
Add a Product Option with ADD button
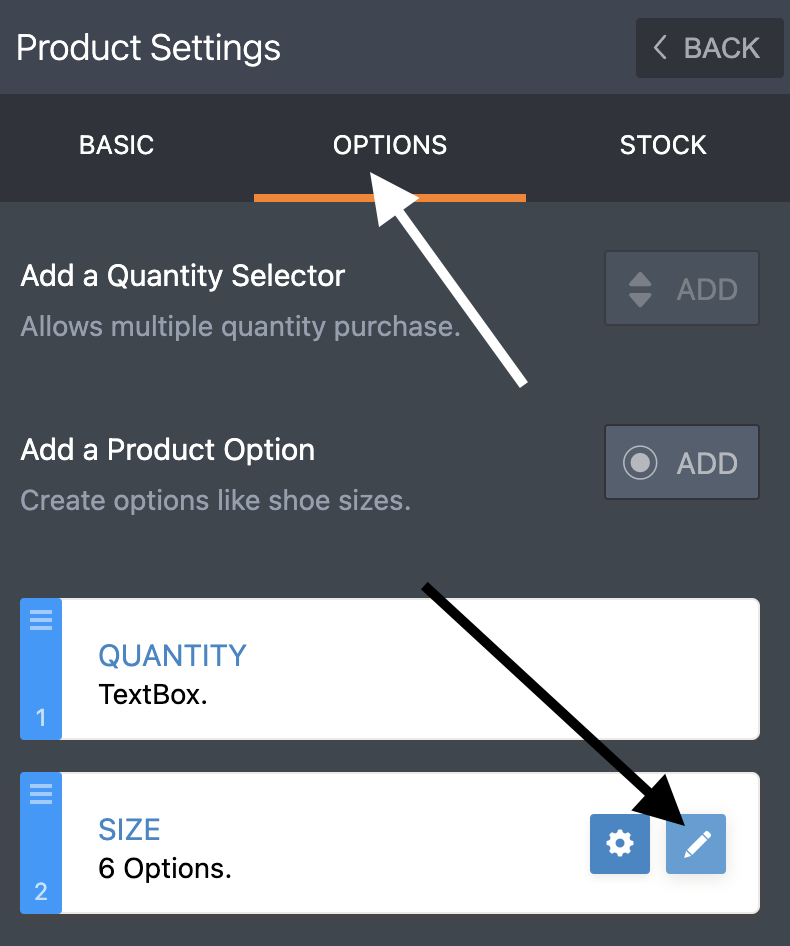[x=682, y=462]
